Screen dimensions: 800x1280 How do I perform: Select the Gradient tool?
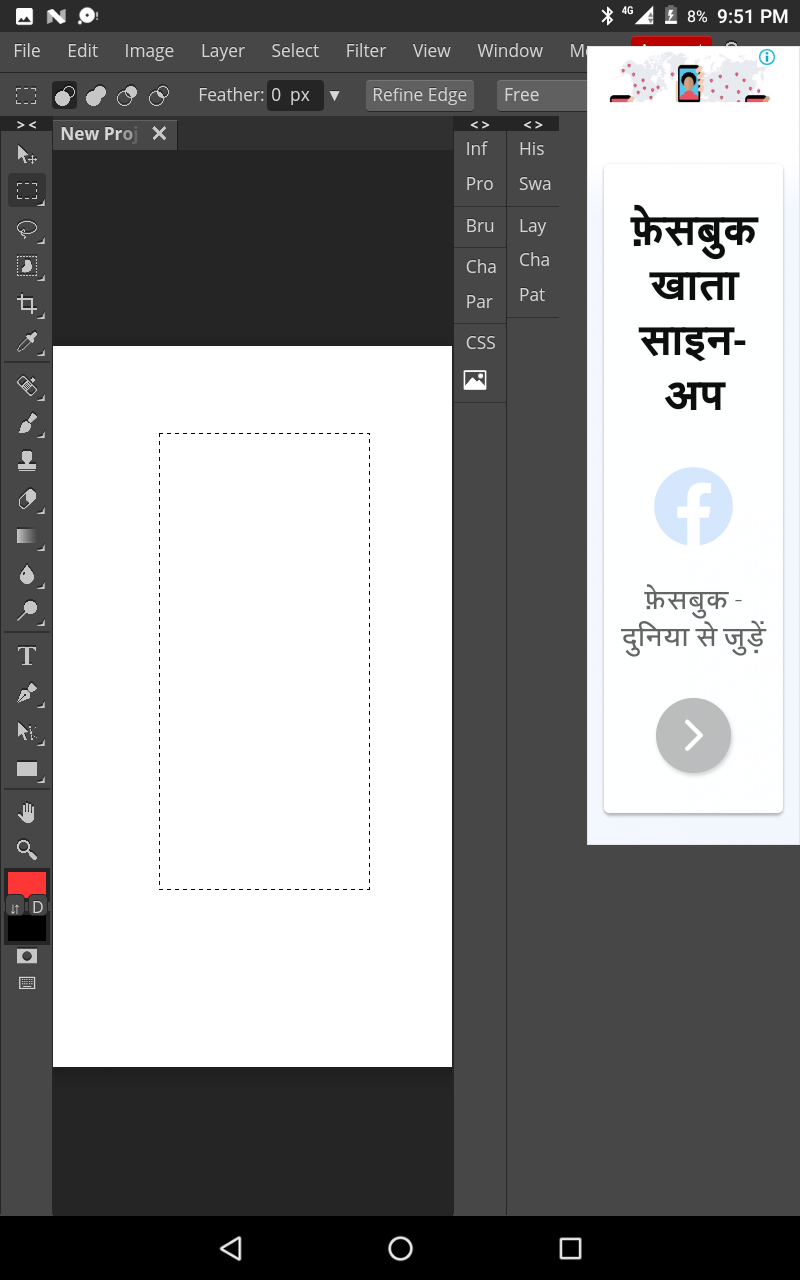(x=27, y=536)
